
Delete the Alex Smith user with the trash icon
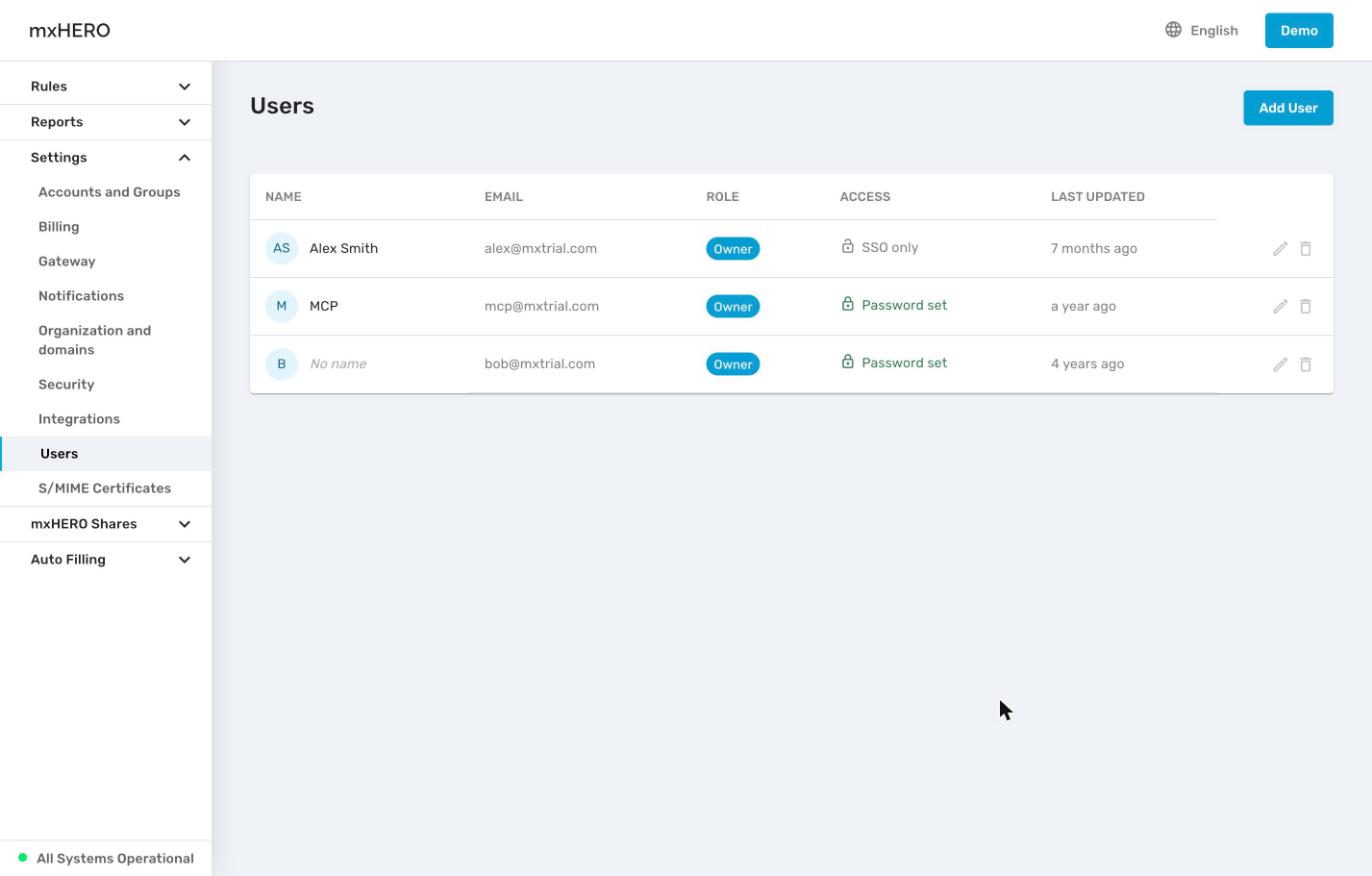1306,249
